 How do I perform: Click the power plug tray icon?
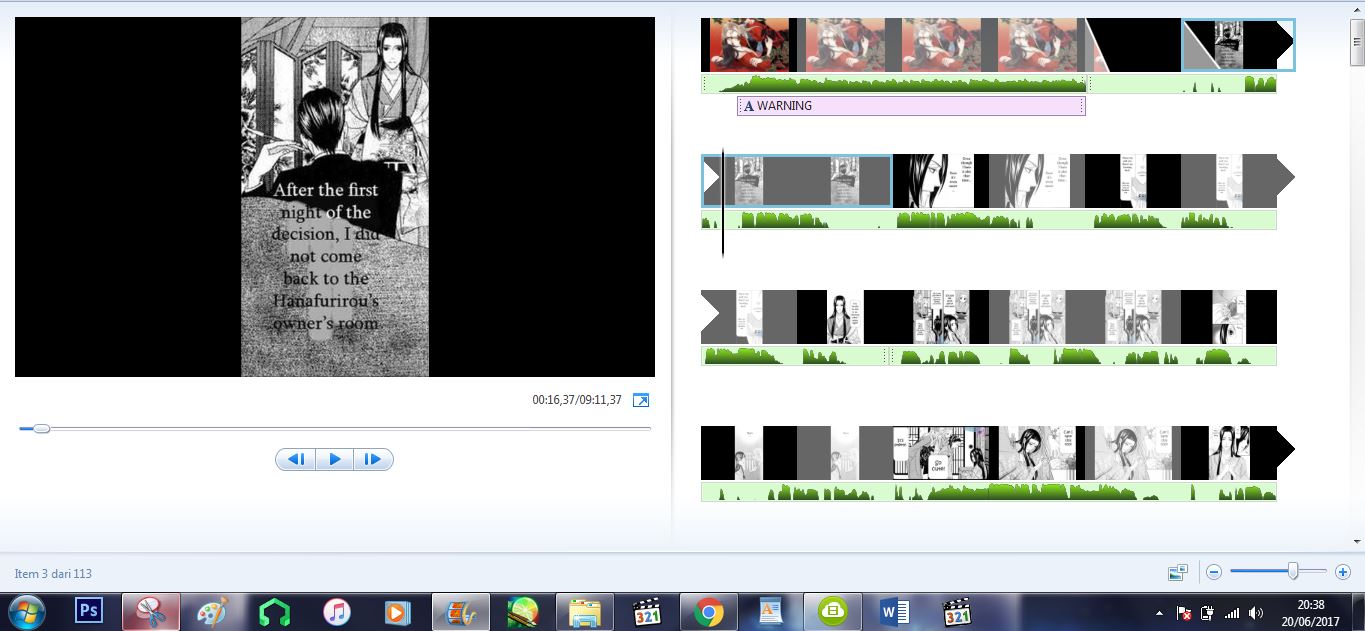pyautogui.click(x=1207, y=612)
